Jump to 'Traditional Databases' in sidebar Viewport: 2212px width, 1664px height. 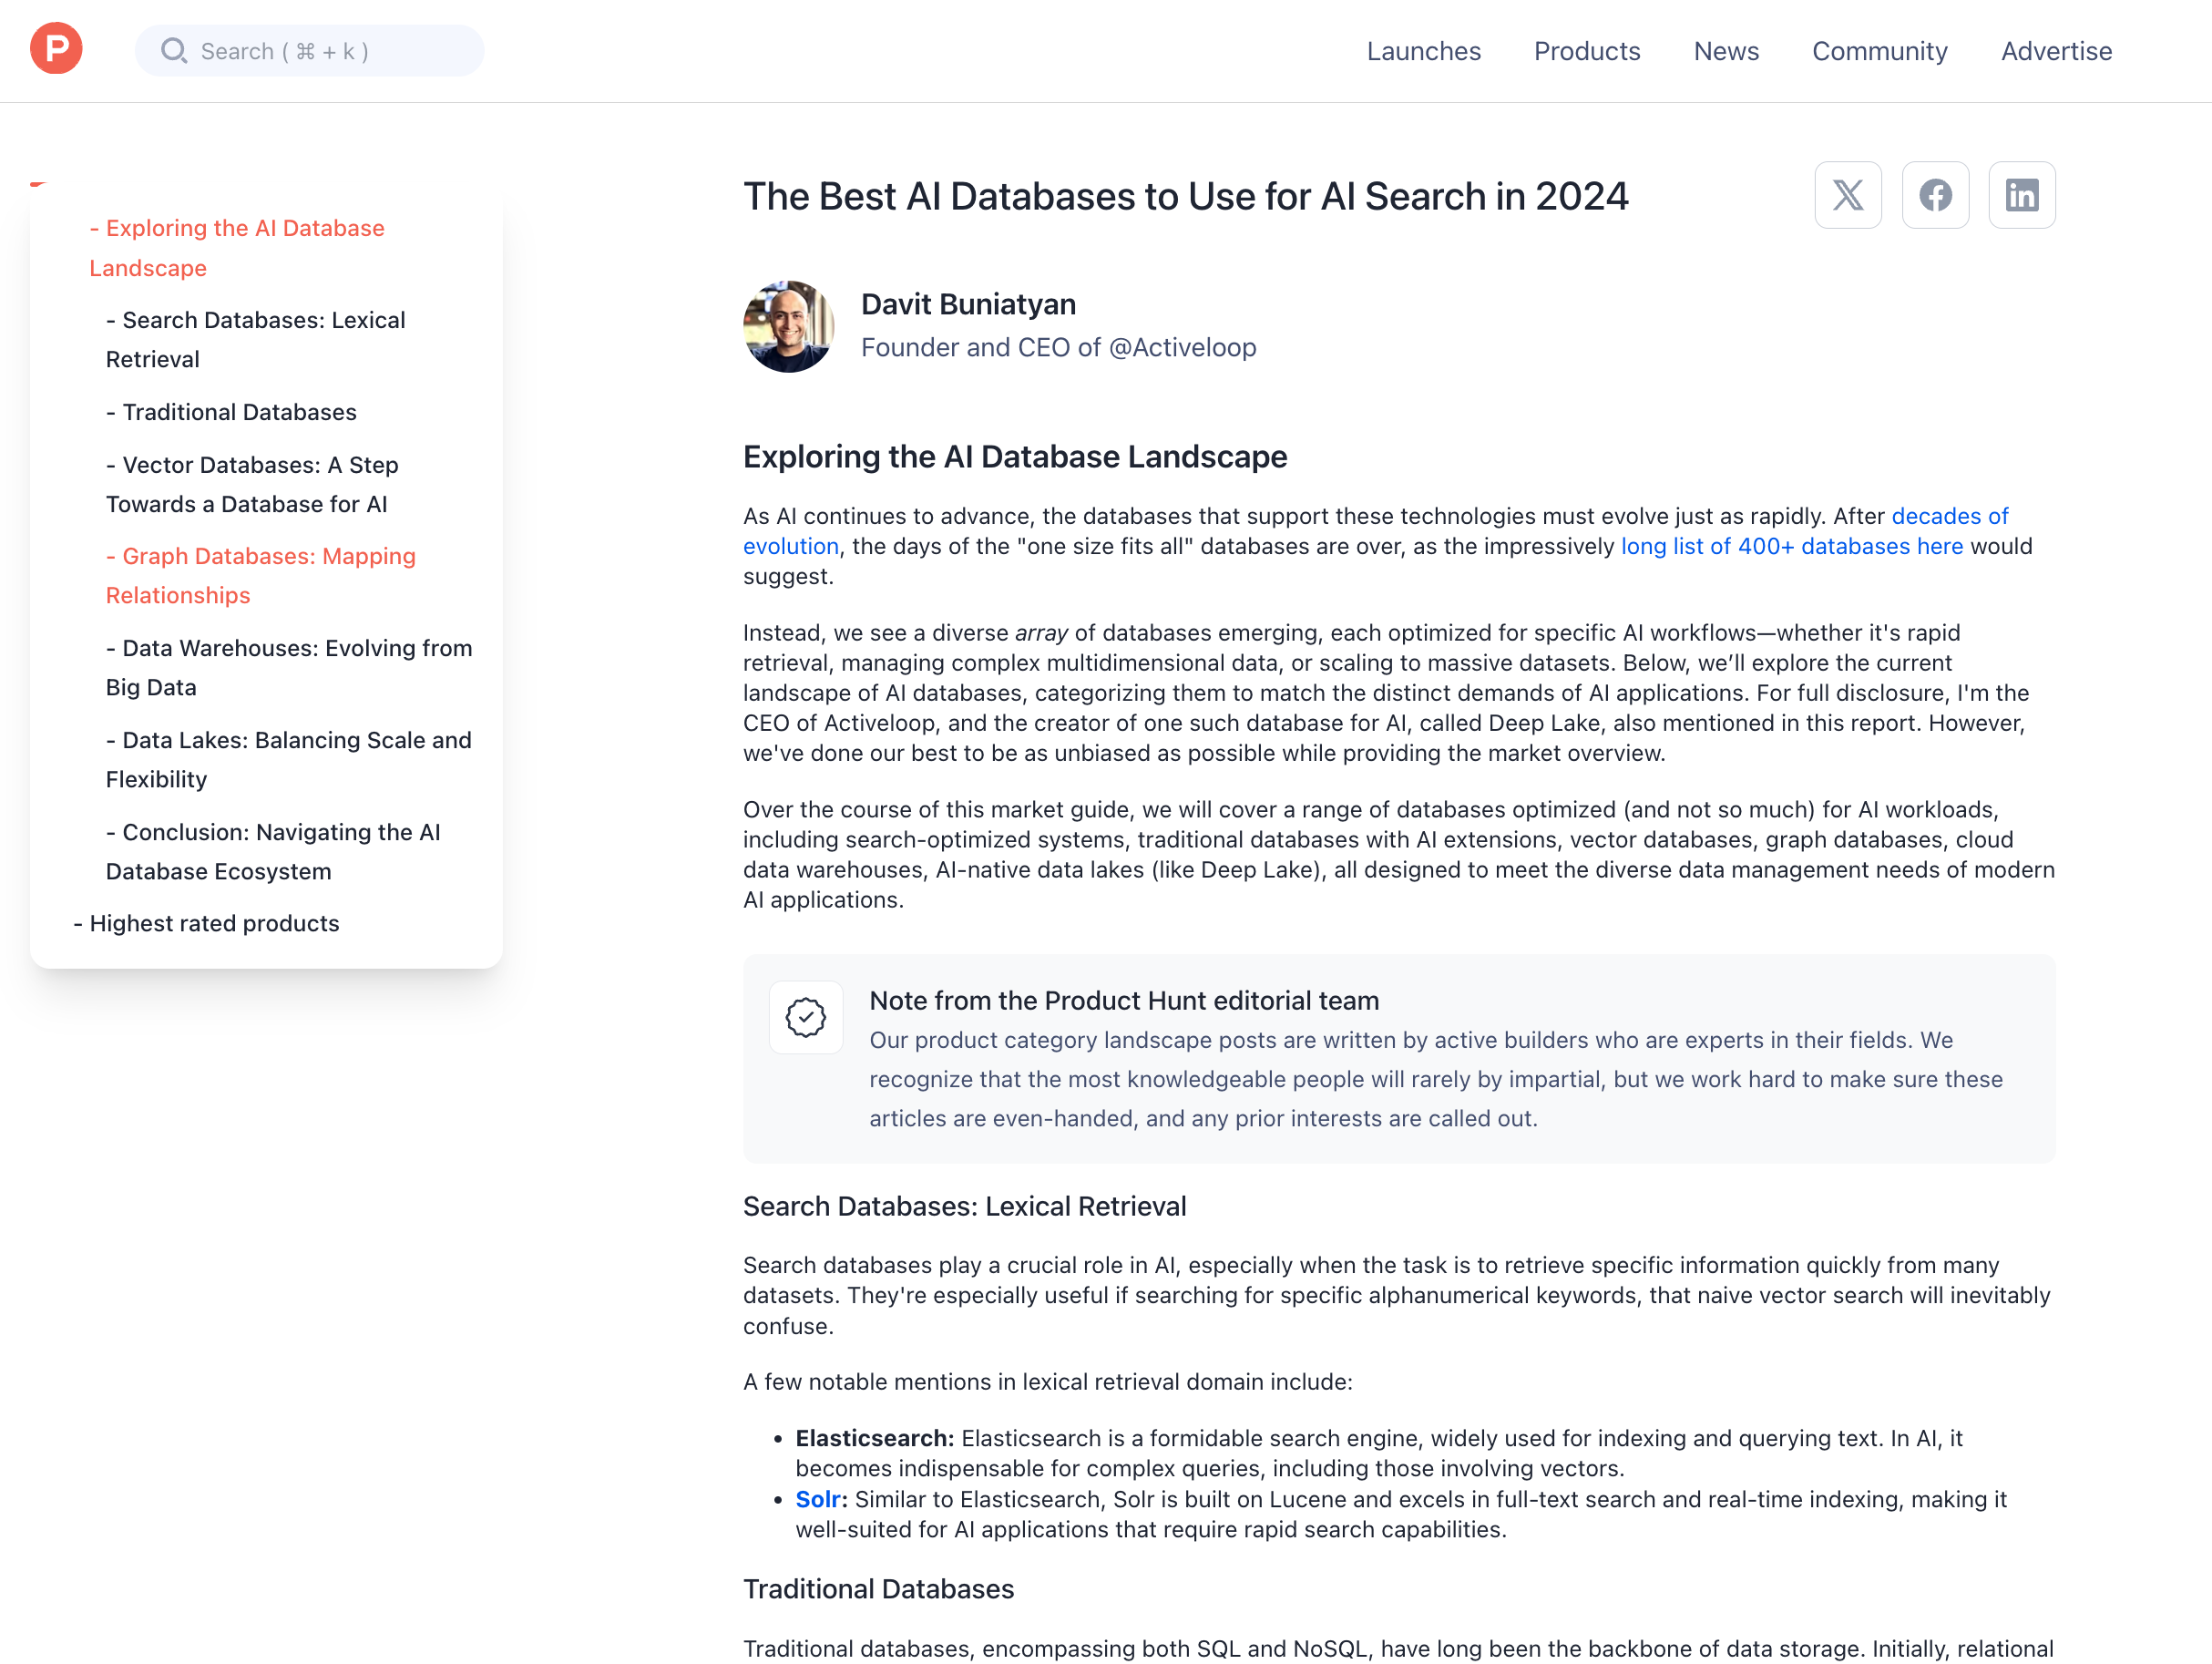click(x=231, y=412)
